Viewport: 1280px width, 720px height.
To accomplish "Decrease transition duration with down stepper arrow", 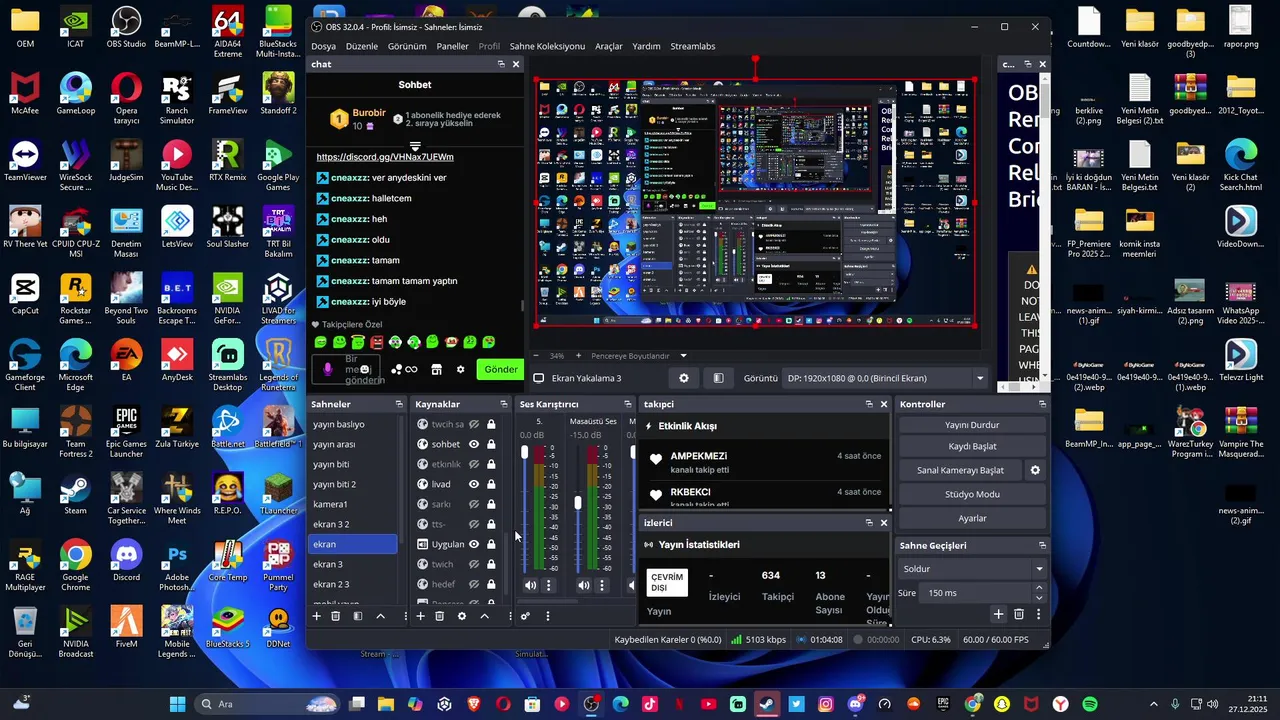I will coord(1039,597).
